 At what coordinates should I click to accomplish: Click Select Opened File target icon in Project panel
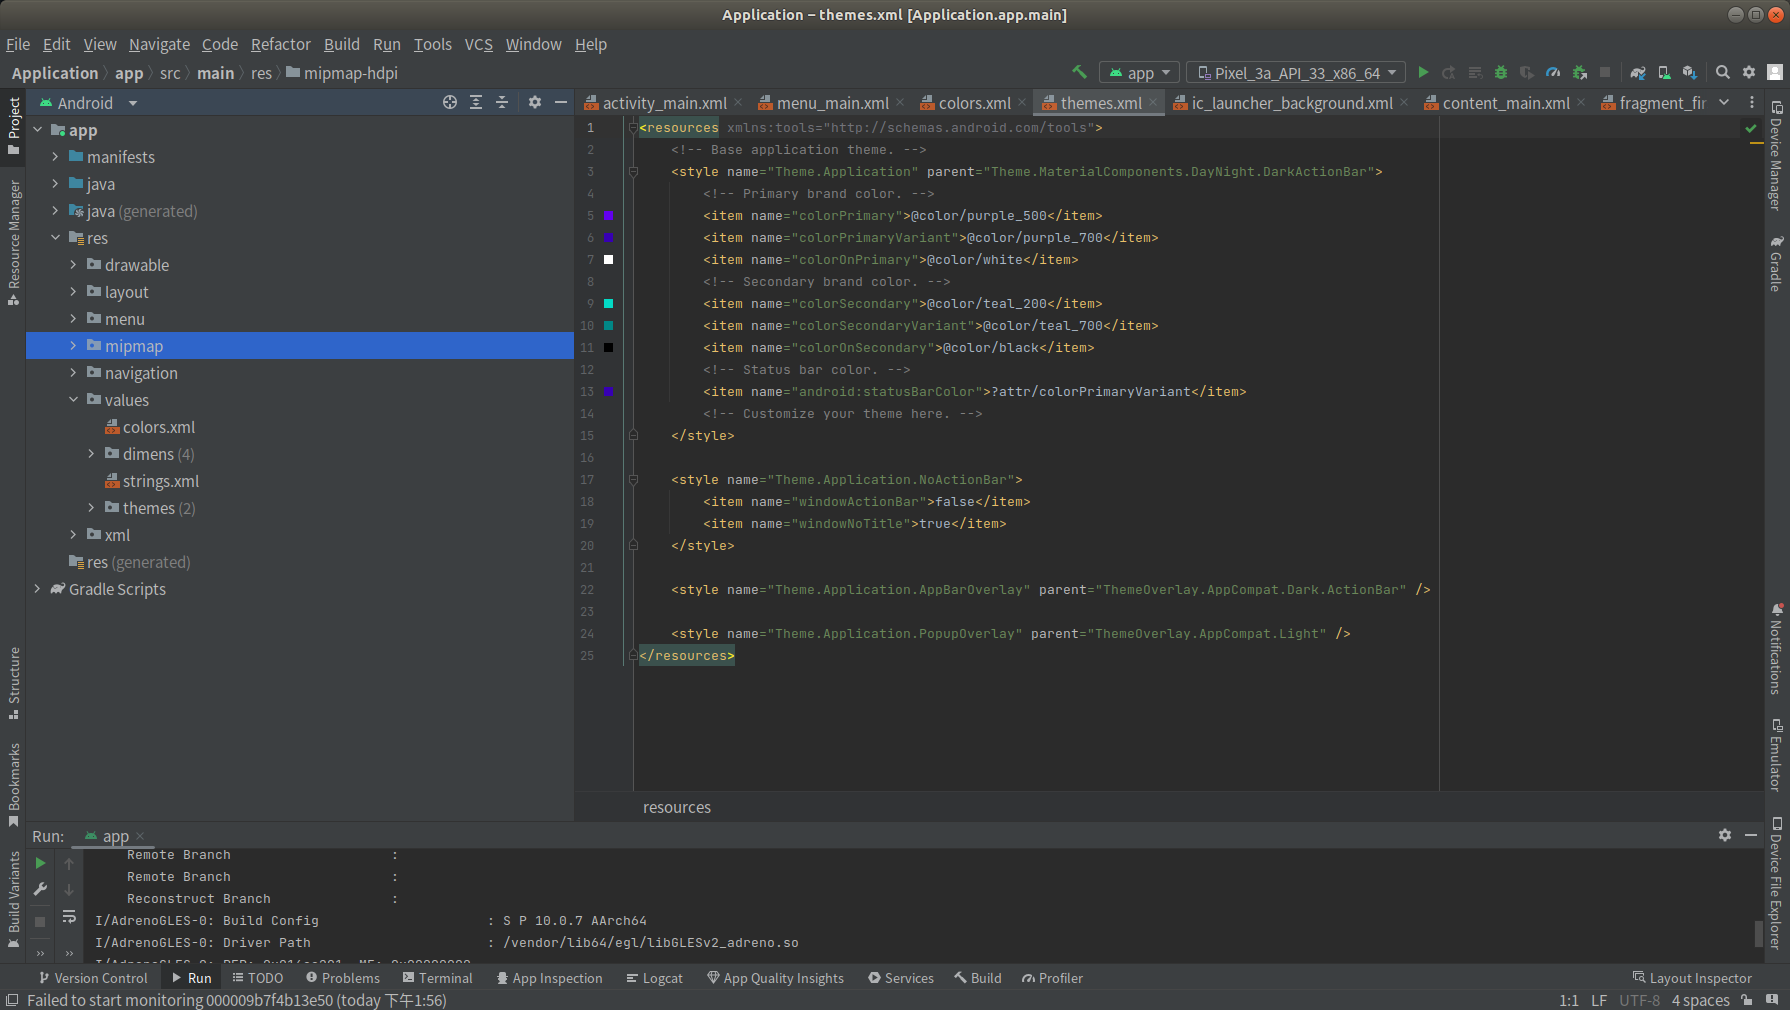point(450,102)
